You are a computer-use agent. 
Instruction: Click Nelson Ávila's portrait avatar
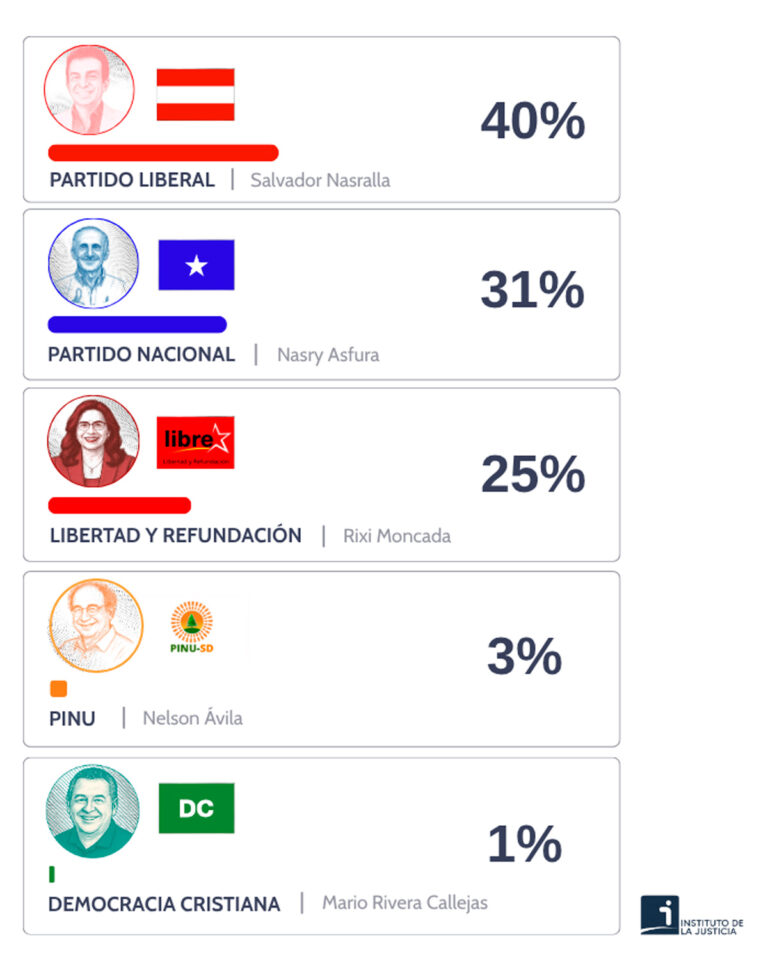tap(96, 626)
